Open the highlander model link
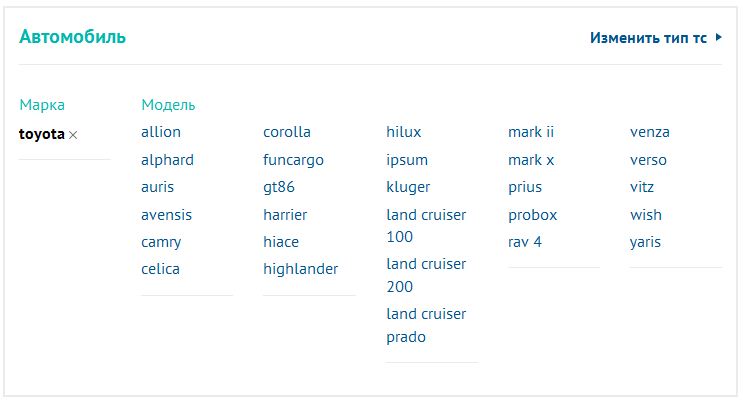The height and width of the screenshot is (402, 744). [x=300, y=269]
